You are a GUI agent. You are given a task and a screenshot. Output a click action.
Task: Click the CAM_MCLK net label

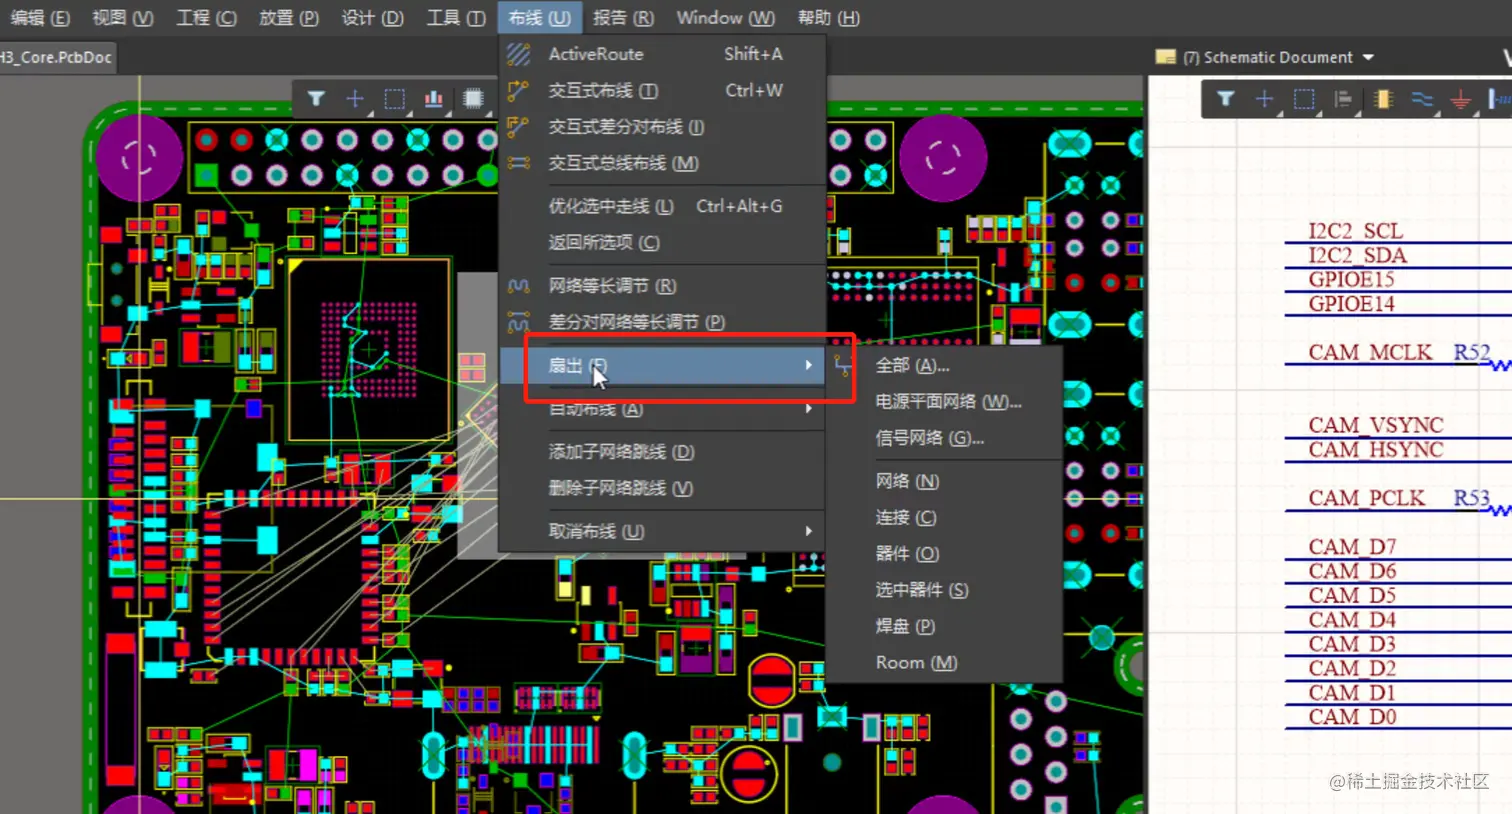point(1370,352)
